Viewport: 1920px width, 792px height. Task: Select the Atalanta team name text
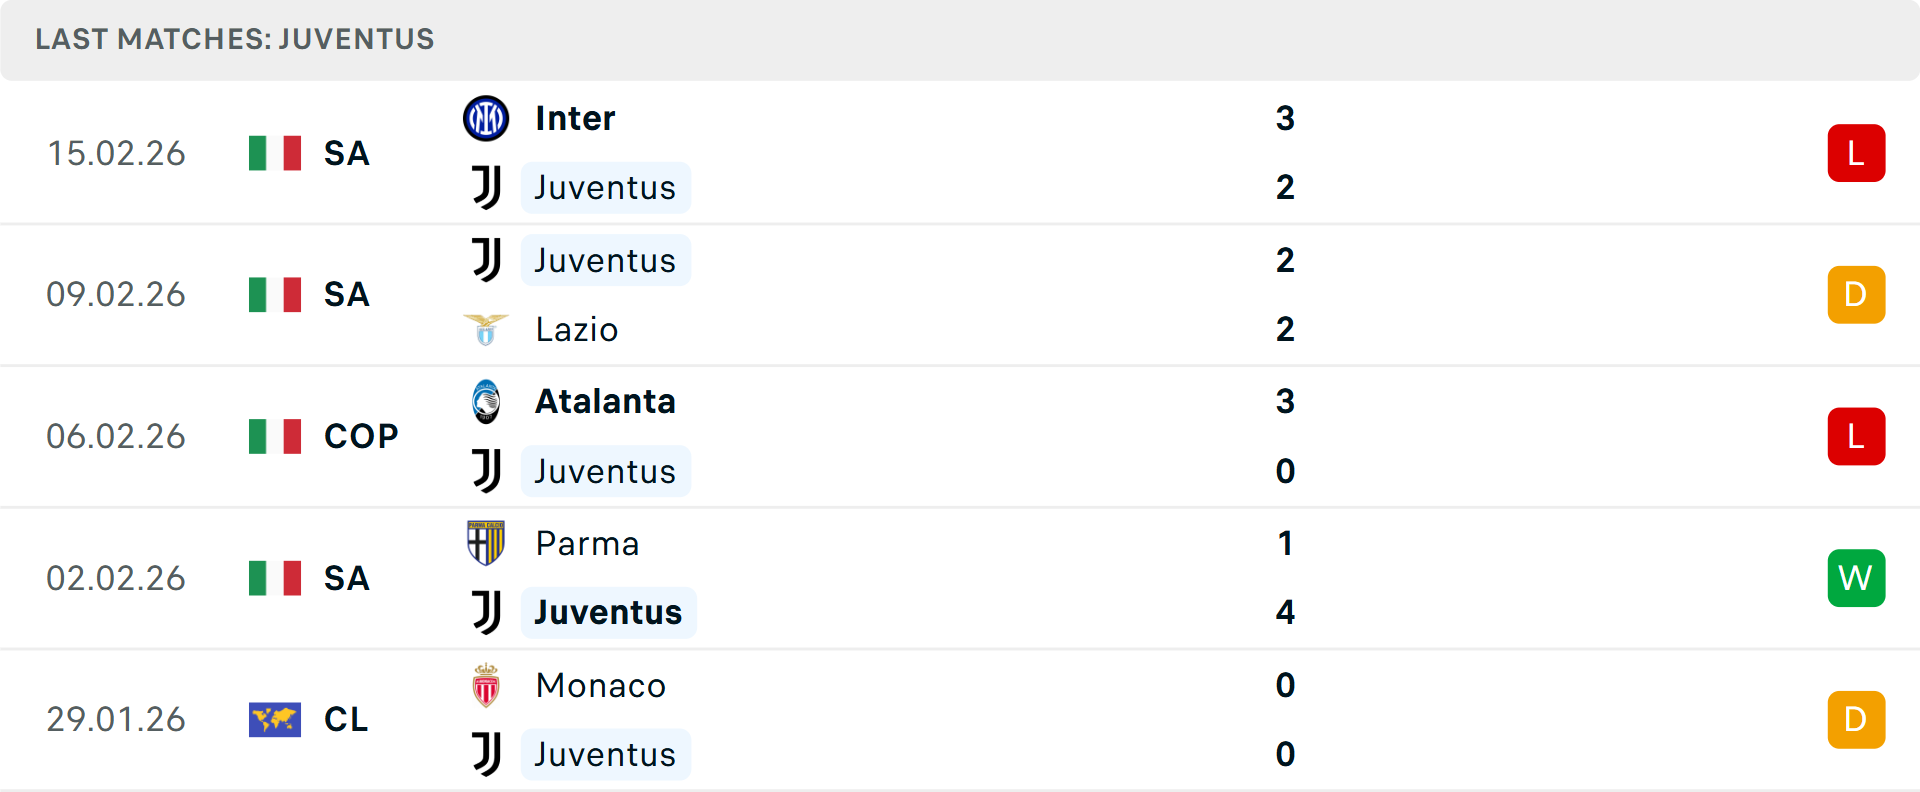pyautogui.click(x=605, y=401)
